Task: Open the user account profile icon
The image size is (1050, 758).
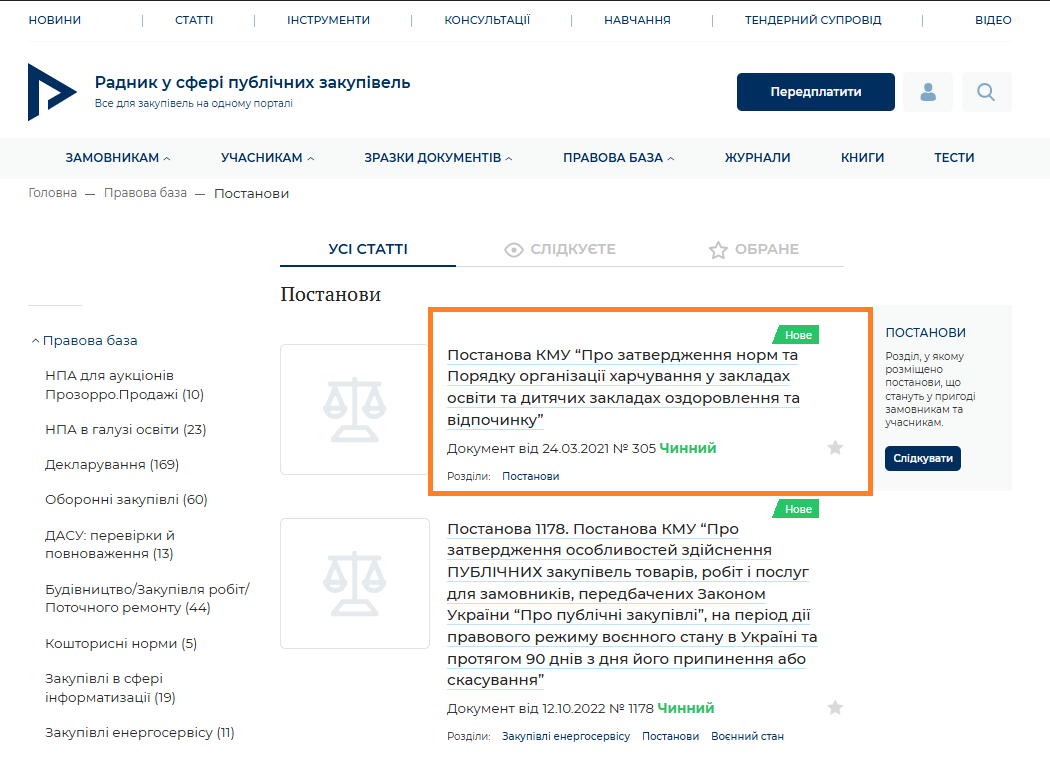Action: [927, 92]
